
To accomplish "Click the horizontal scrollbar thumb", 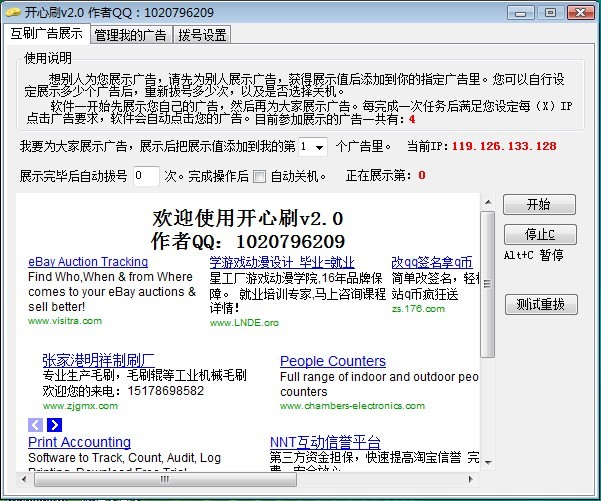I will pyautogui.click(x=165, y=479).
